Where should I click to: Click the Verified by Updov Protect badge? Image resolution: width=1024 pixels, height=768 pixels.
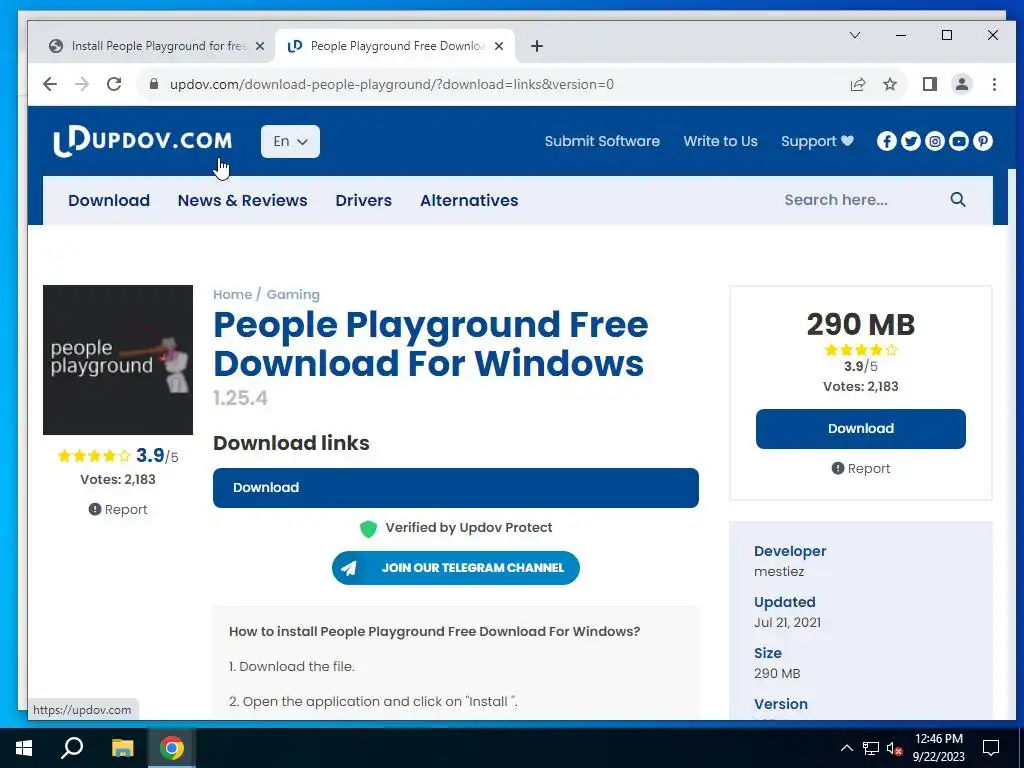[x=456, y=528]
